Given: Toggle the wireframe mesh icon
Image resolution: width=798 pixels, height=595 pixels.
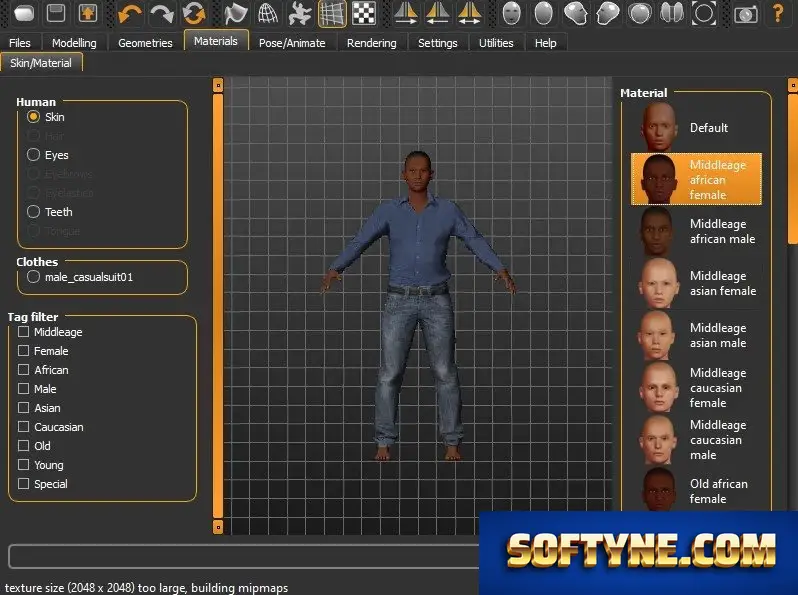Looking at the screenshot, I should tap(268, 13).
